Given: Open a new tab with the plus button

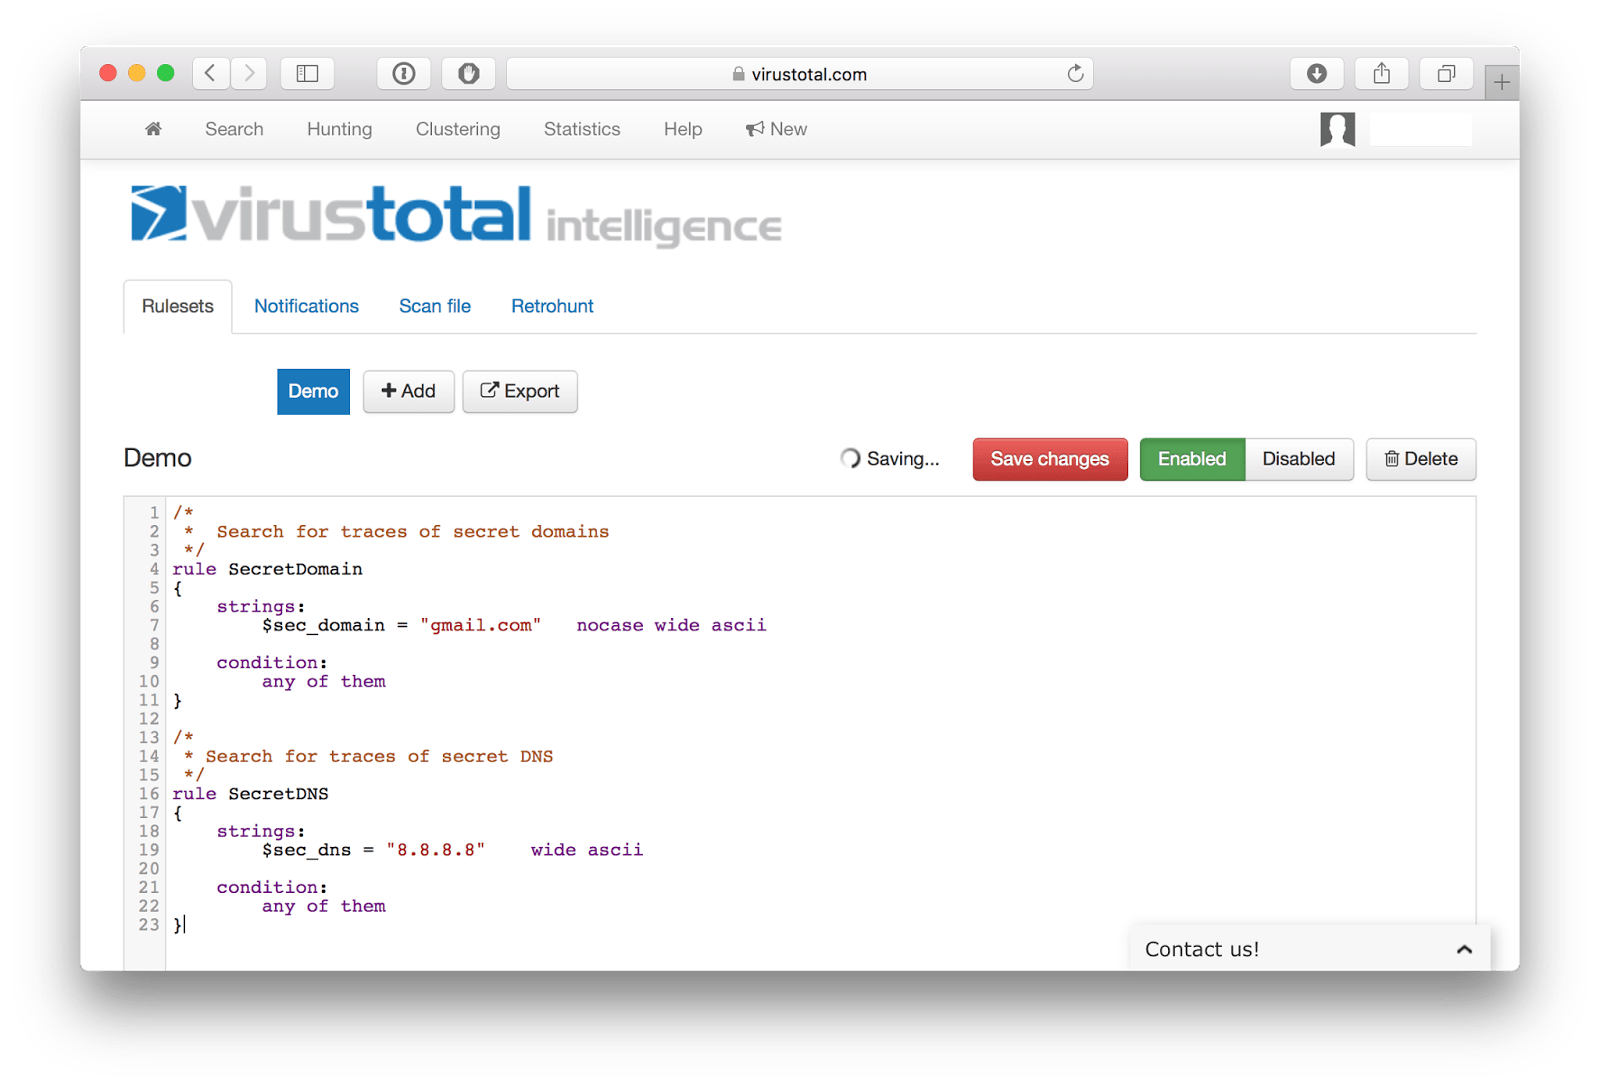Looking at the screenshot, I should [x=1501, y=82].
